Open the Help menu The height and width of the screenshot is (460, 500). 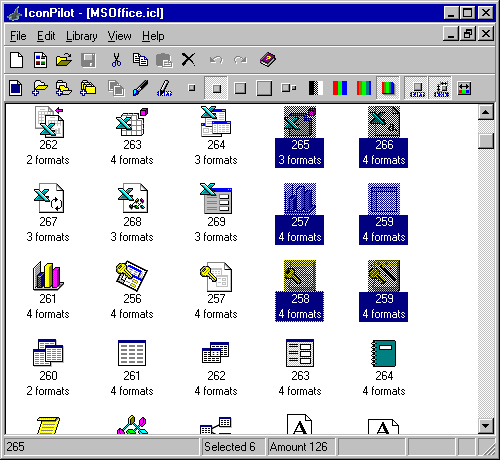pyautogui.click(x=153, y=36)
